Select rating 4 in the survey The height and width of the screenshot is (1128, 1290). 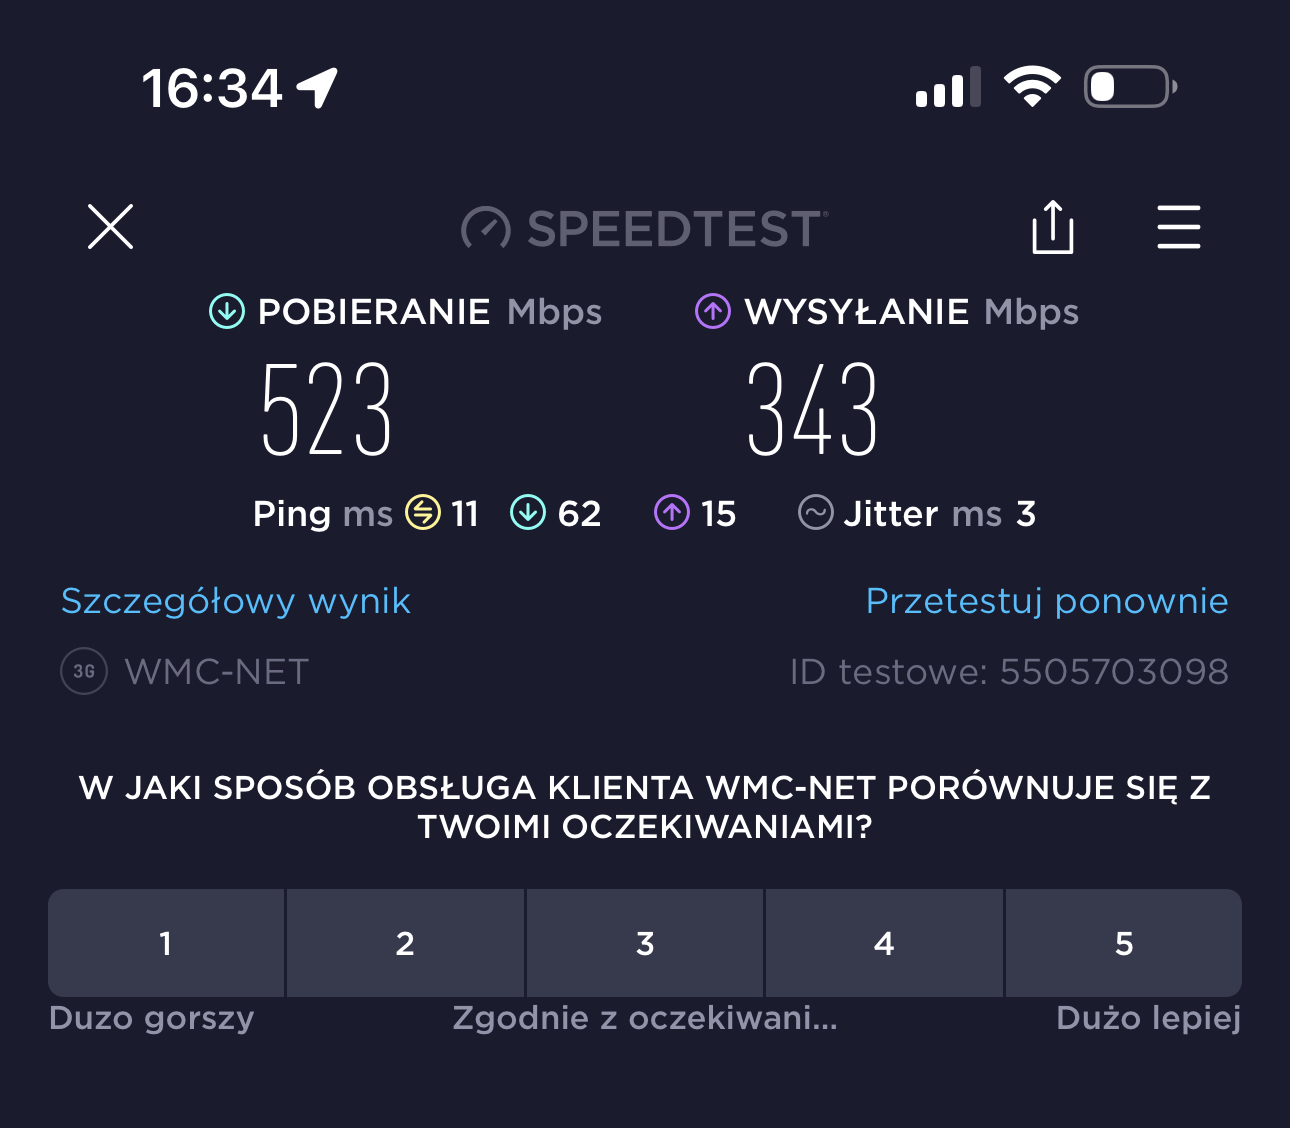(x=884, y=943)
